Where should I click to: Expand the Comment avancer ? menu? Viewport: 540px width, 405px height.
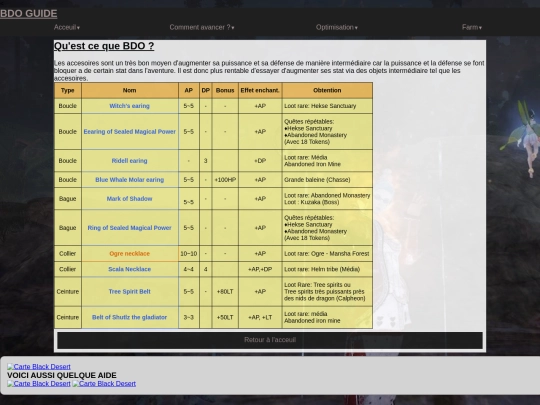[x=202, y=27]
